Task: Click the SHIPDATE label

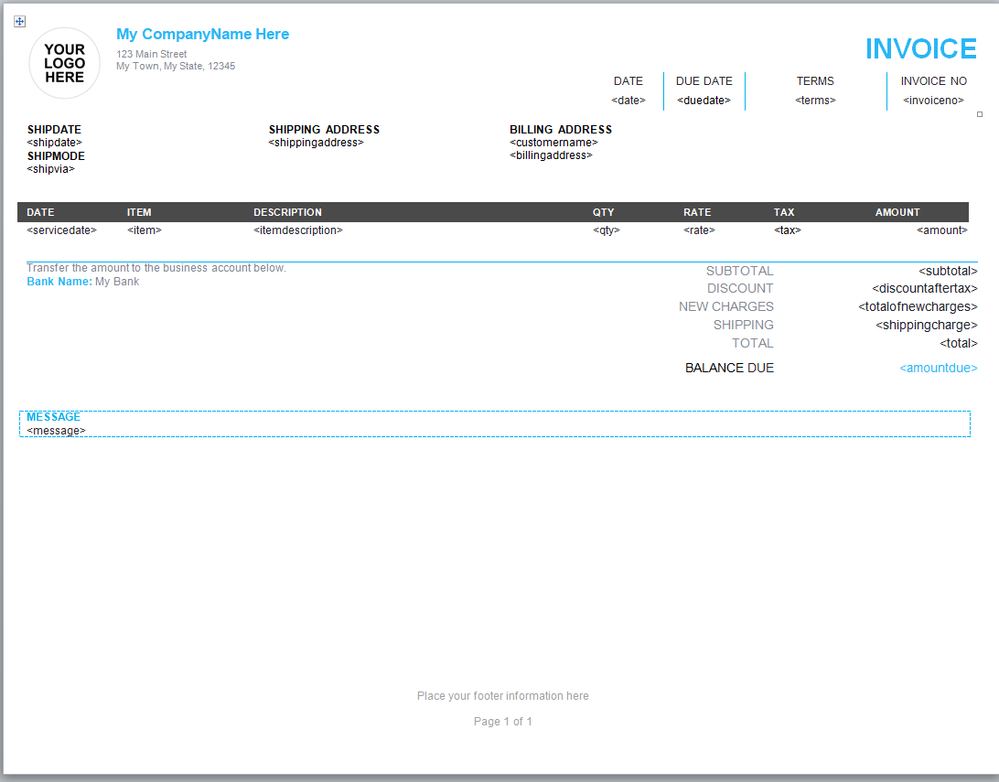Action: (54, 129)
